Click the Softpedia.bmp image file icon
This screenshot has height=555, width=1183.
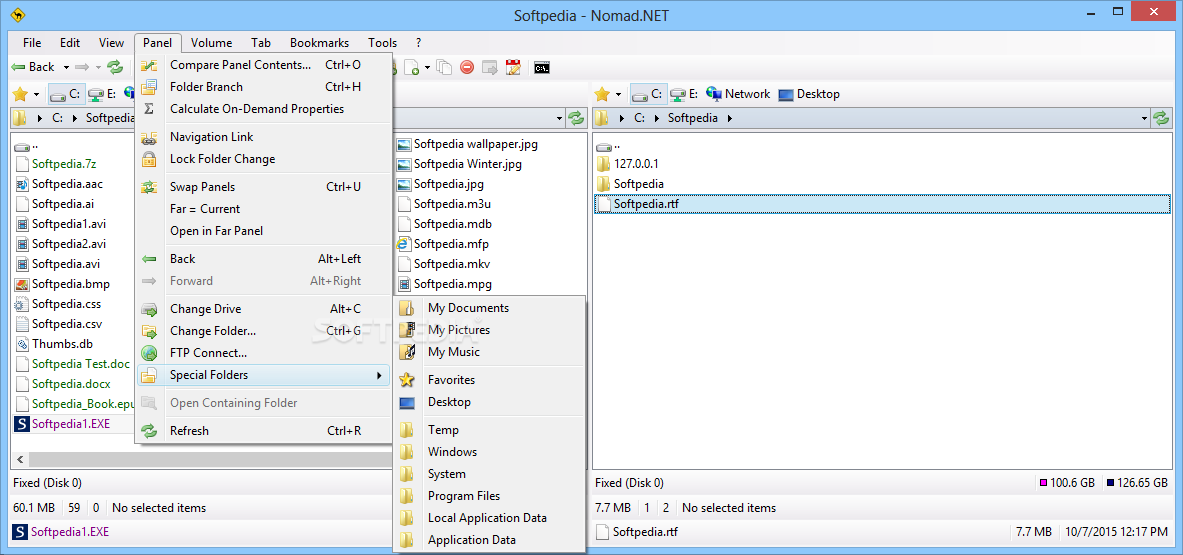[22, 285]
